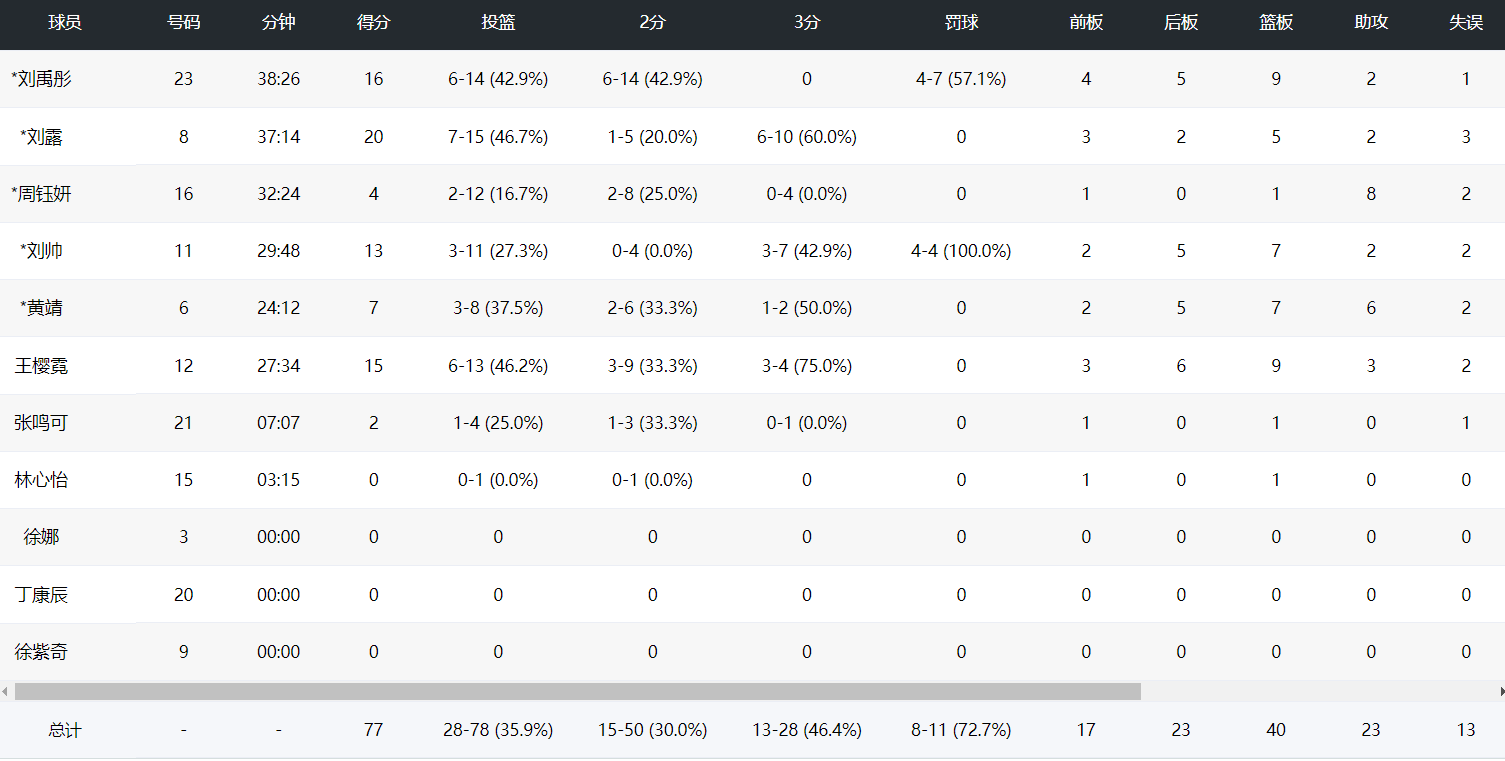Select 刘帅's free throw cell 4-4 (100.0%)
This screenshot has width=1505, height=761.
pyautogui.click(x=960, y=251)
